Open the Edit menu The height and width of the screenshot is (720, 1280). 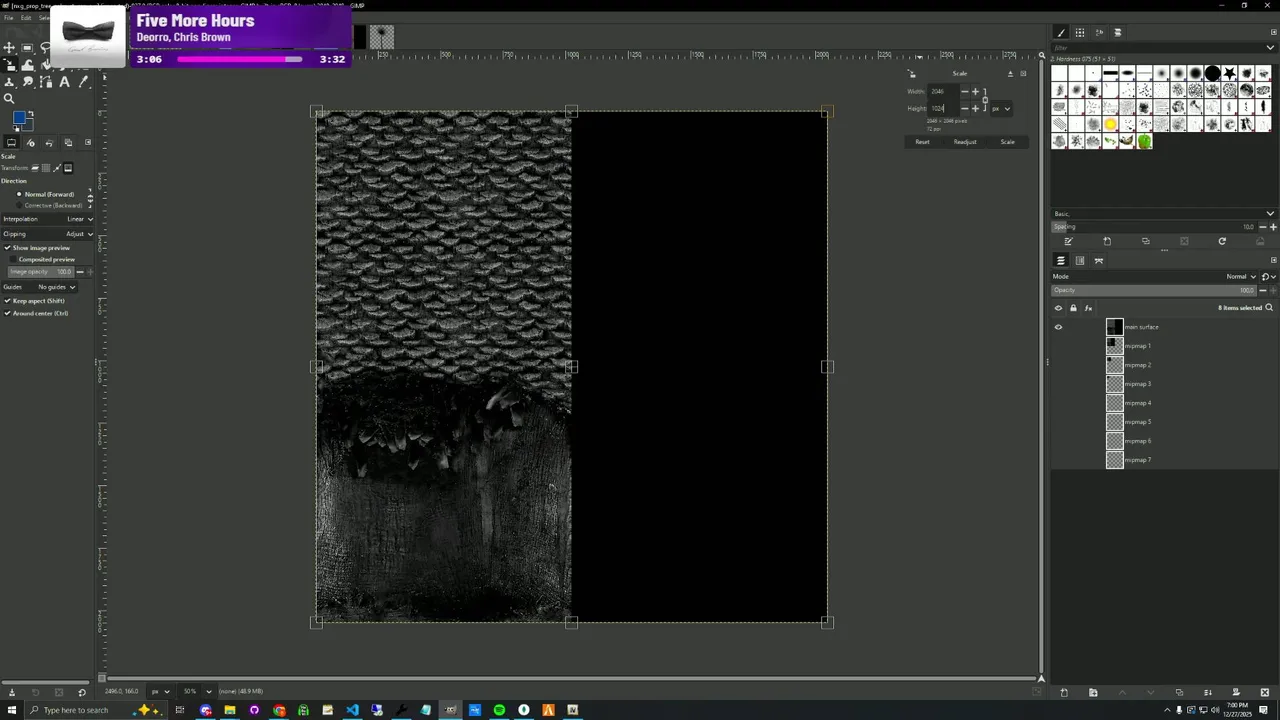26,18
